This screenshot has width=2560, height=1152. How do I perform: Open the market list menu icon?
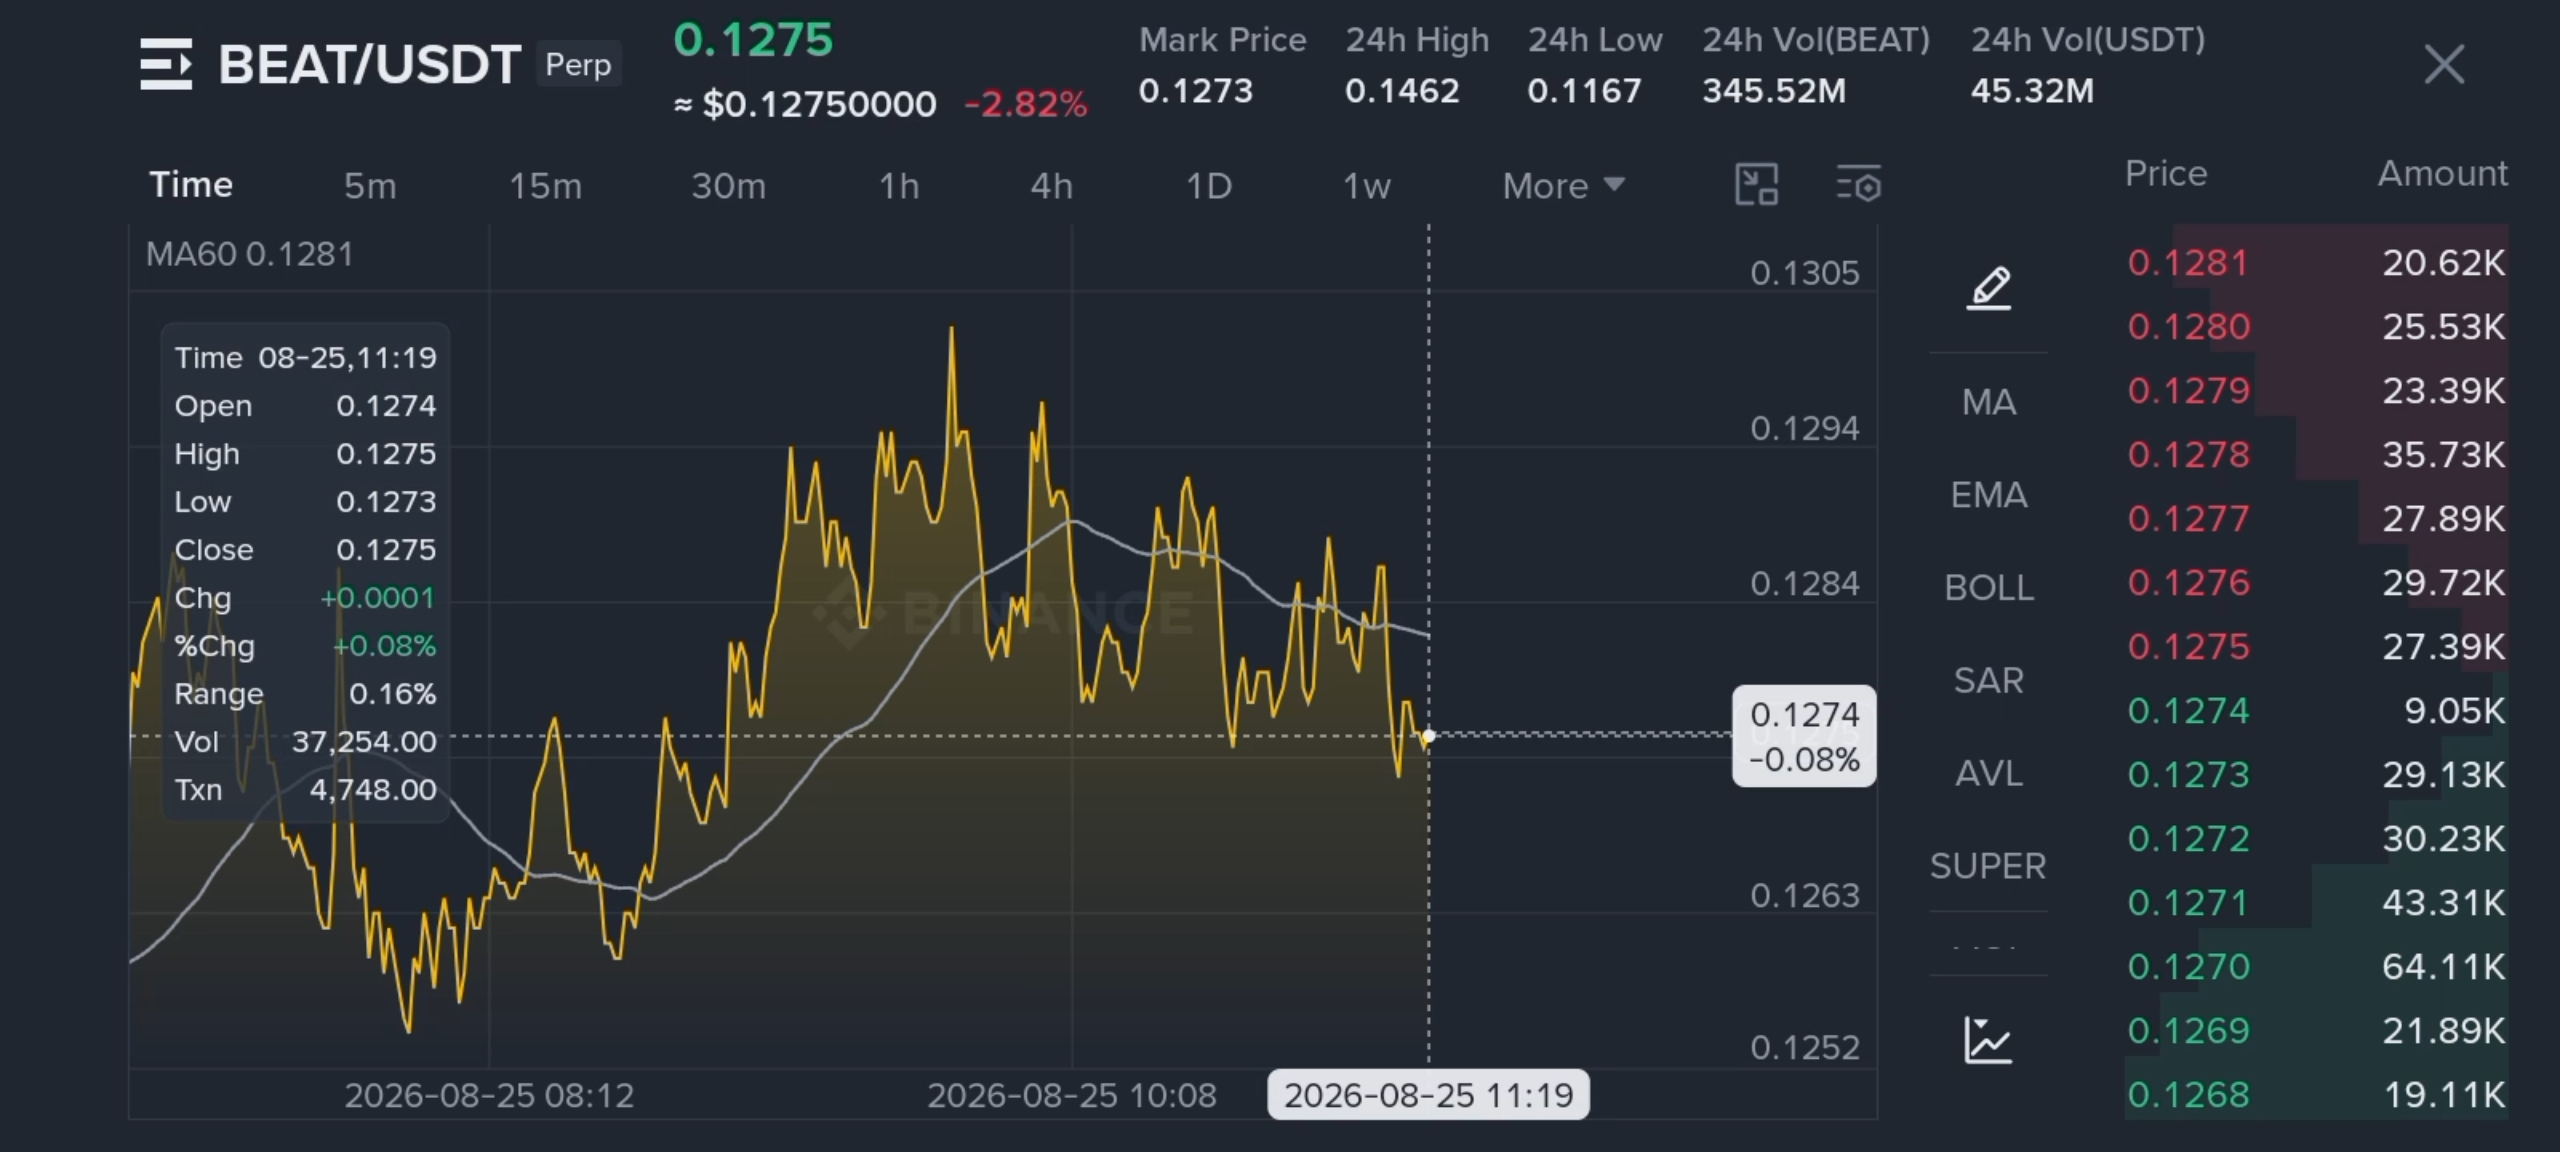166,64
